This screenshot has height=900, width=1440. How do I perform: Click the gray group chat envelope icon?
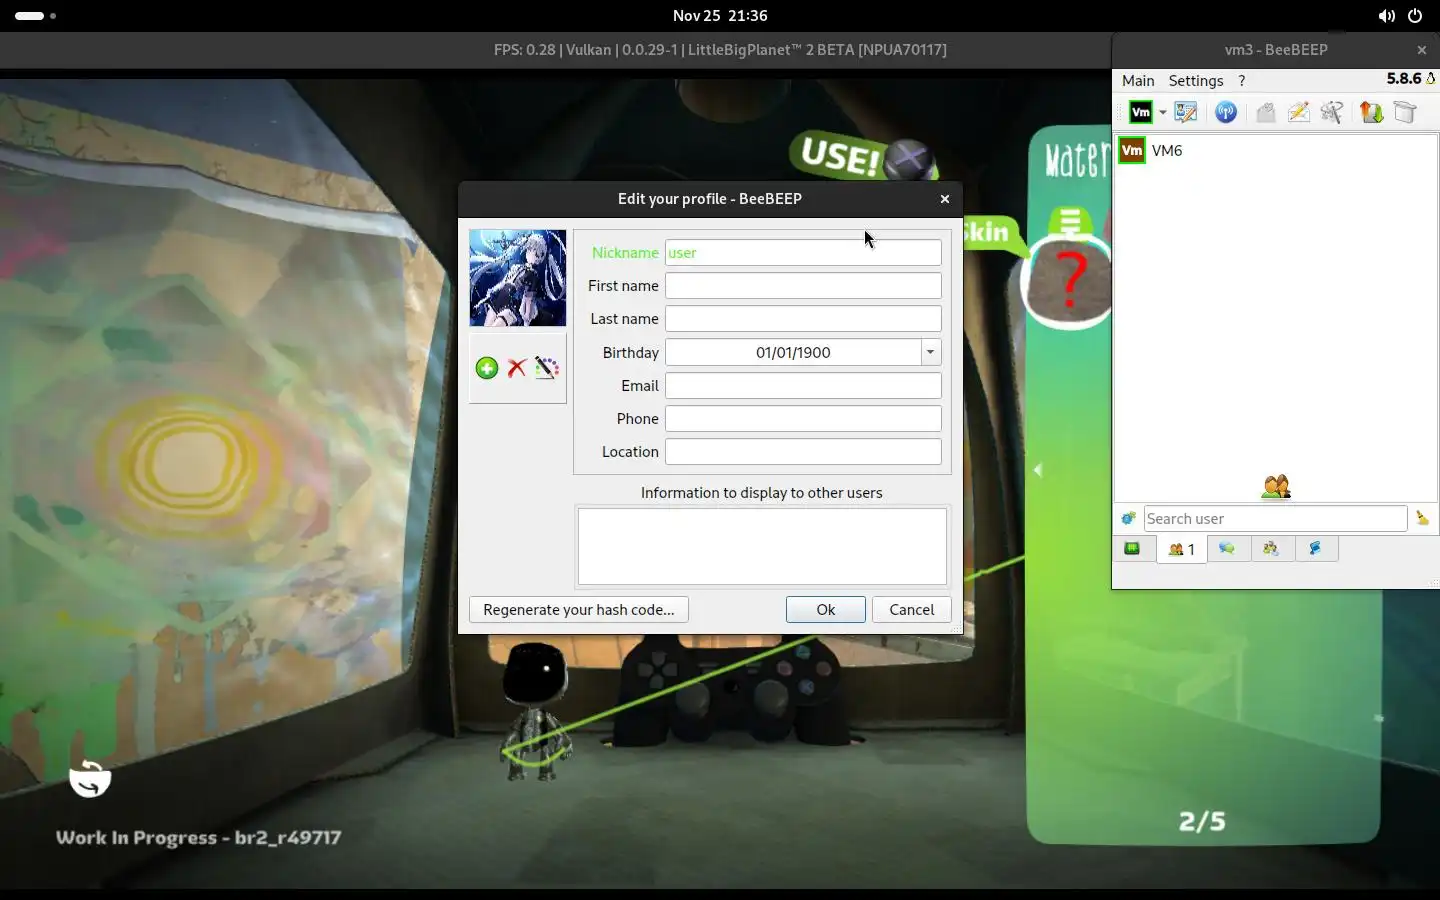(x=1266, y=113)
